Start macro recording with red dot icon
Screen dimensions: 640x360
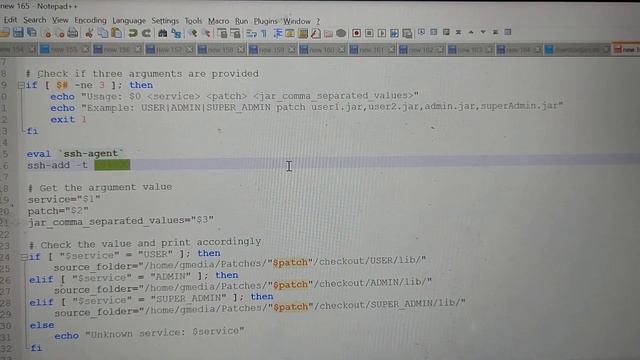pyautogui.click(x=356, y=33)
